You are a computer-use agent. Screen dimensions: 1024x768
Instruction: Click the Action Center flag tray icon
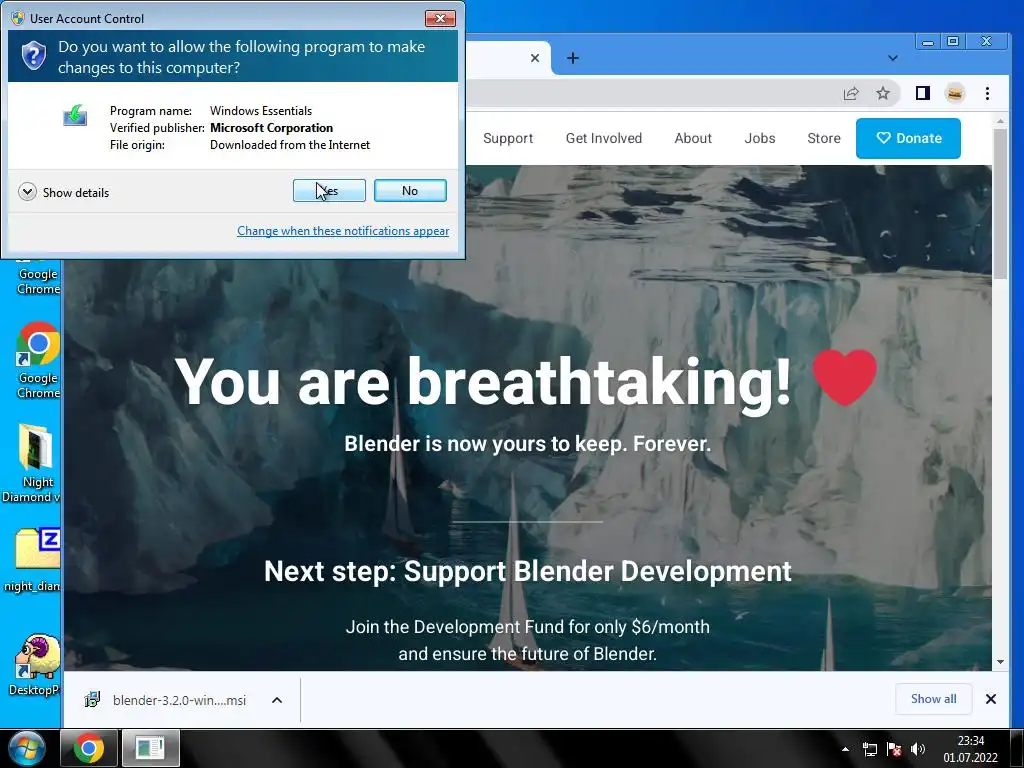click(894, 750)
